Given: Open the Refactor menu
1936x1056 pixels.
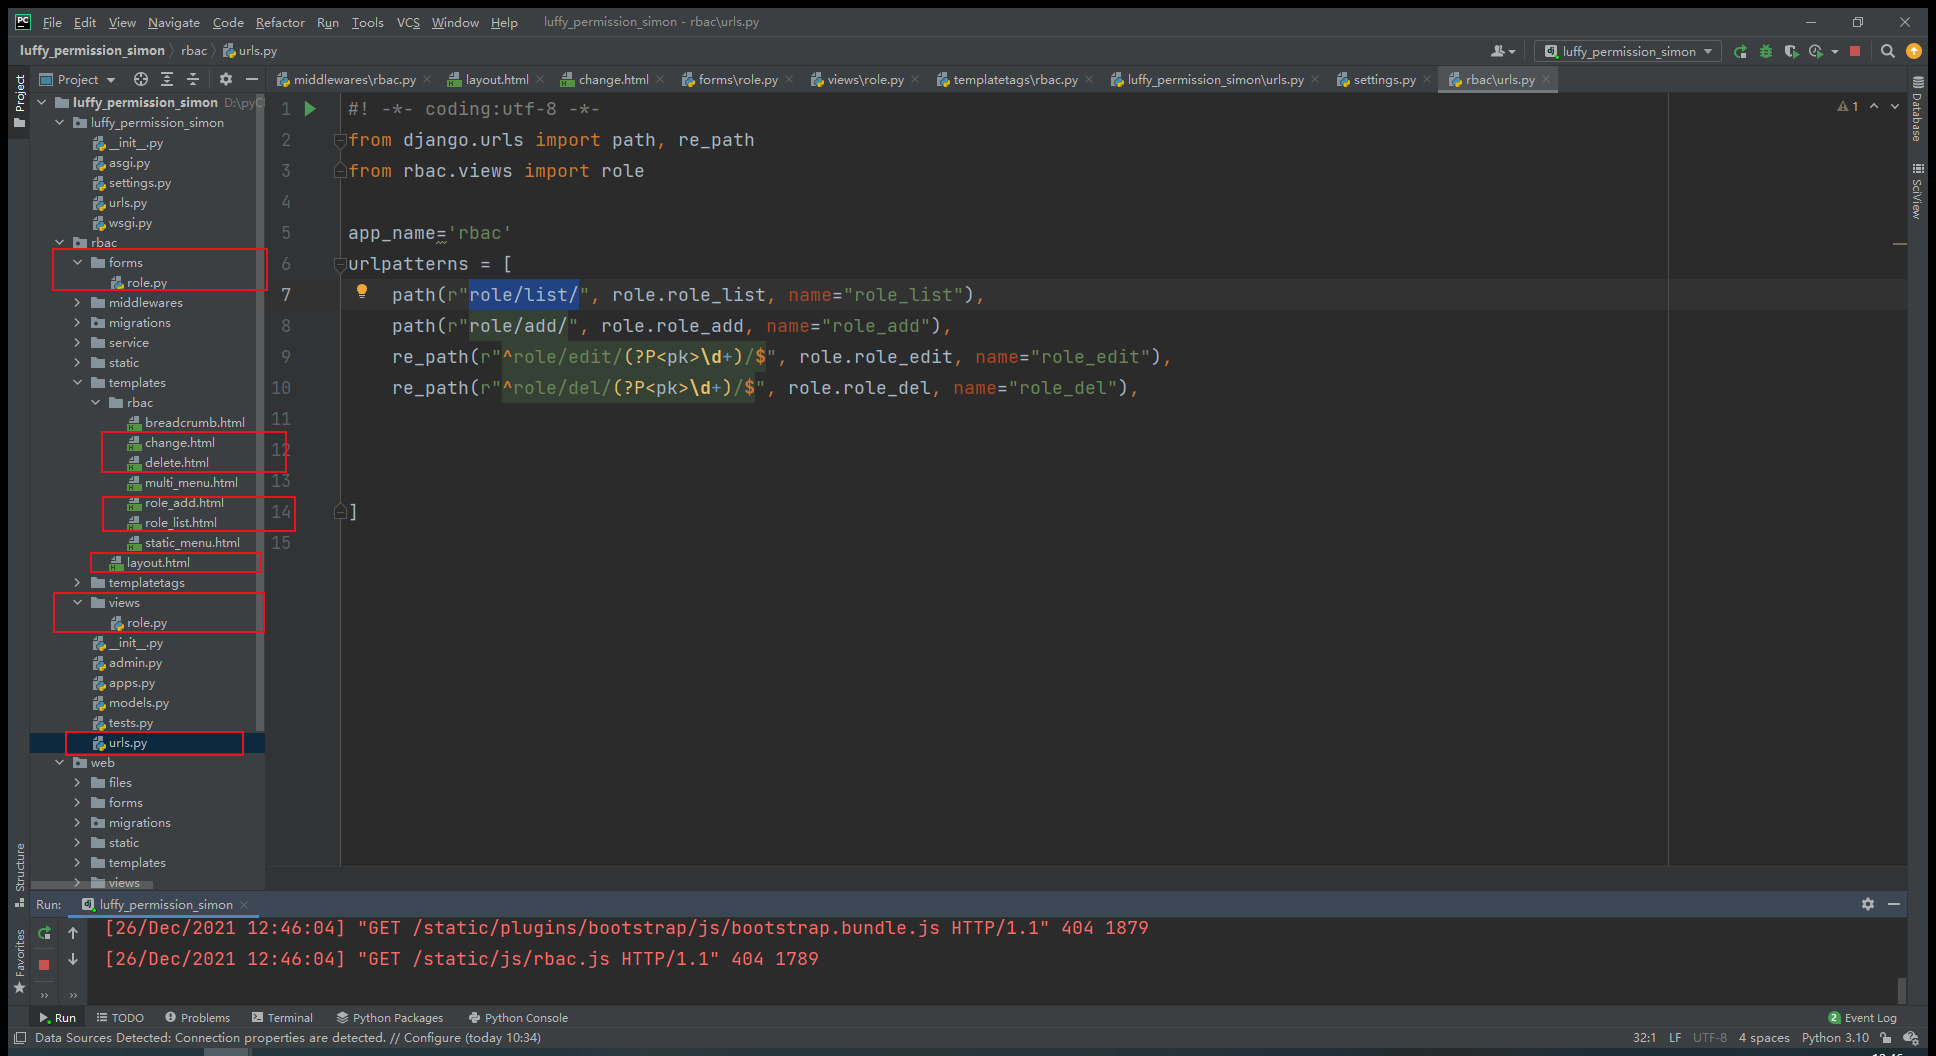Looking at the screenshot, I should click(x=280, y=22).
